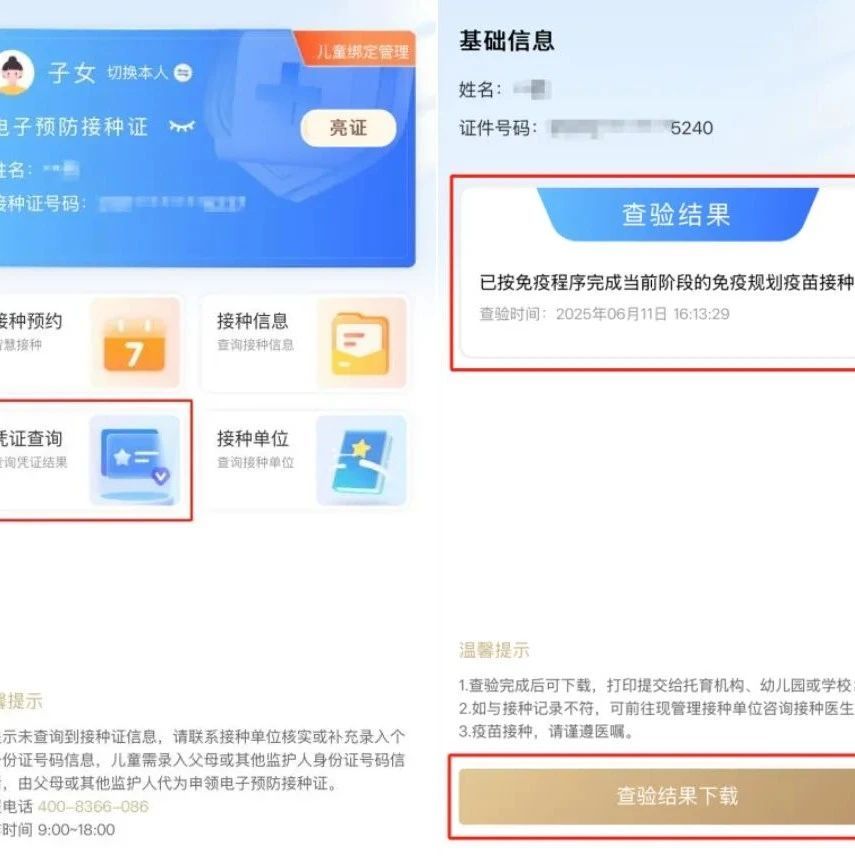The image size is (855, 856).
Task: Click the blue book icon for 接种单位
Action: pos(361,460)
